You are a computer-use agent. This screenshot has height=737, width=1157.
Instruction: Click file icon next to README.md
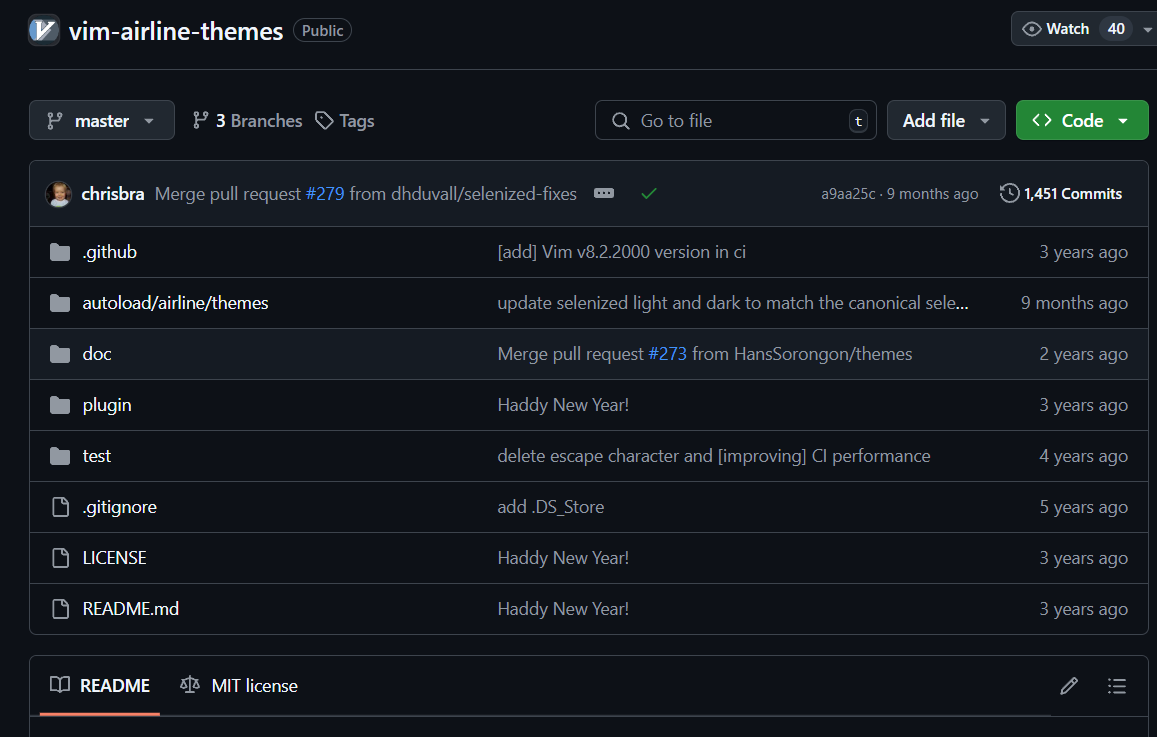[61, 609]
